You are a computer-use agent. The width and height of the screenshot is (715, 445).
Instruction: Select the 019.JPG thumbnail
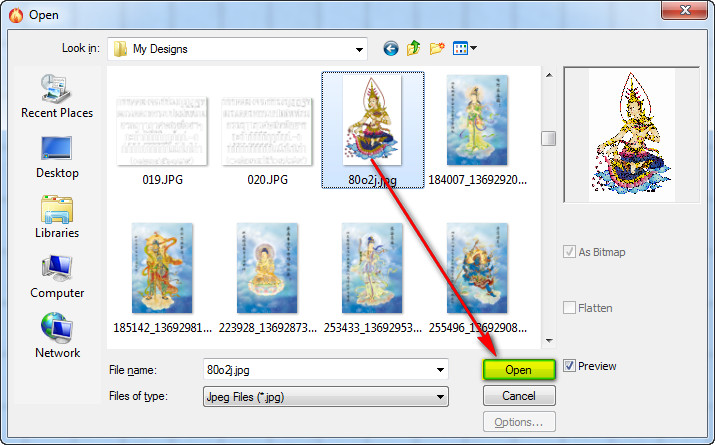click(162, 131)
